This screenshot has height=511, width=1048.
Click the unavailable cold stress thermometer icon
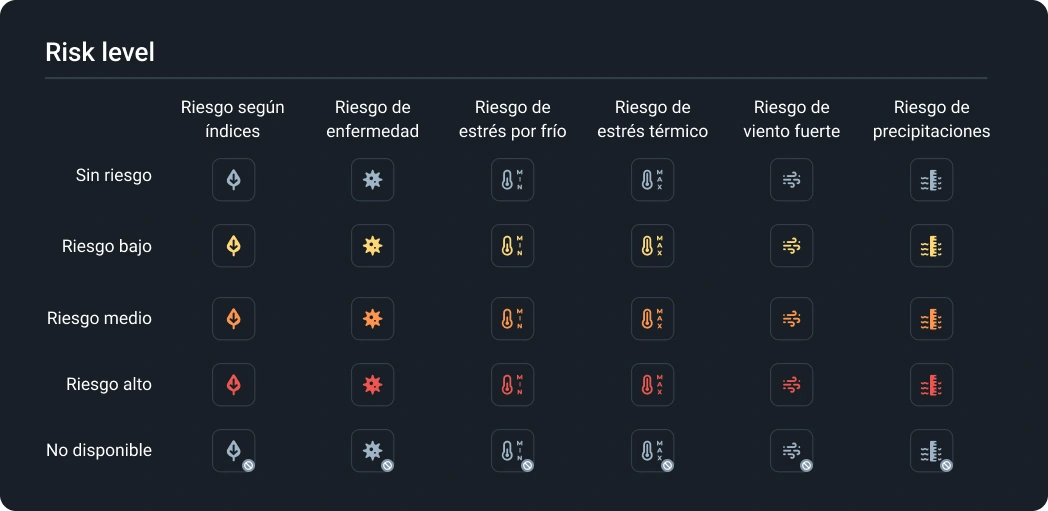pyautogui.click(x=512, y=451)
